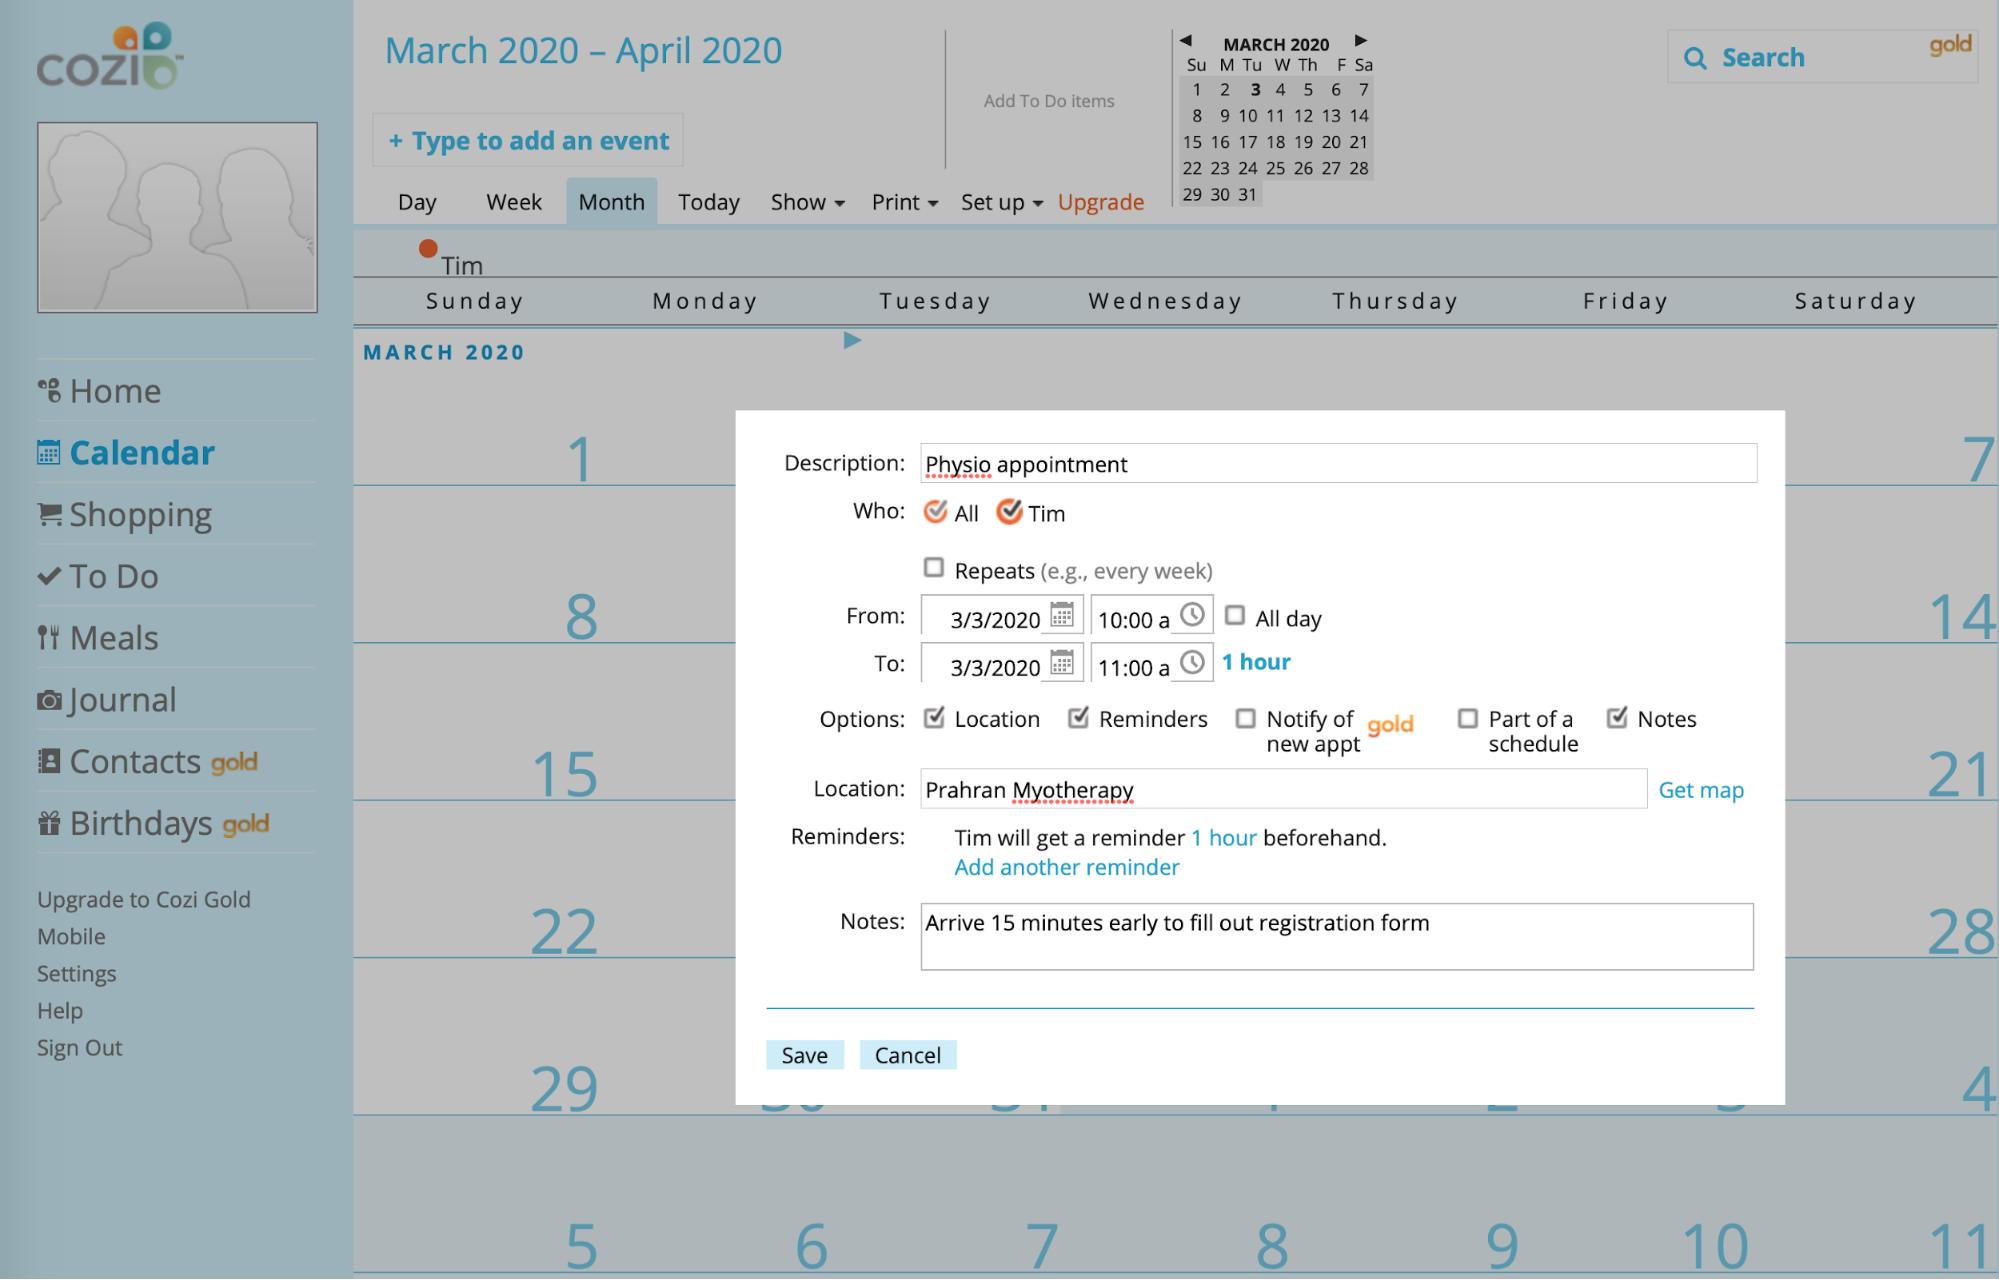Screen dimensions: 1999x1280
Task: Click the clock icon beside 10:00 a
Action: 1192,615
